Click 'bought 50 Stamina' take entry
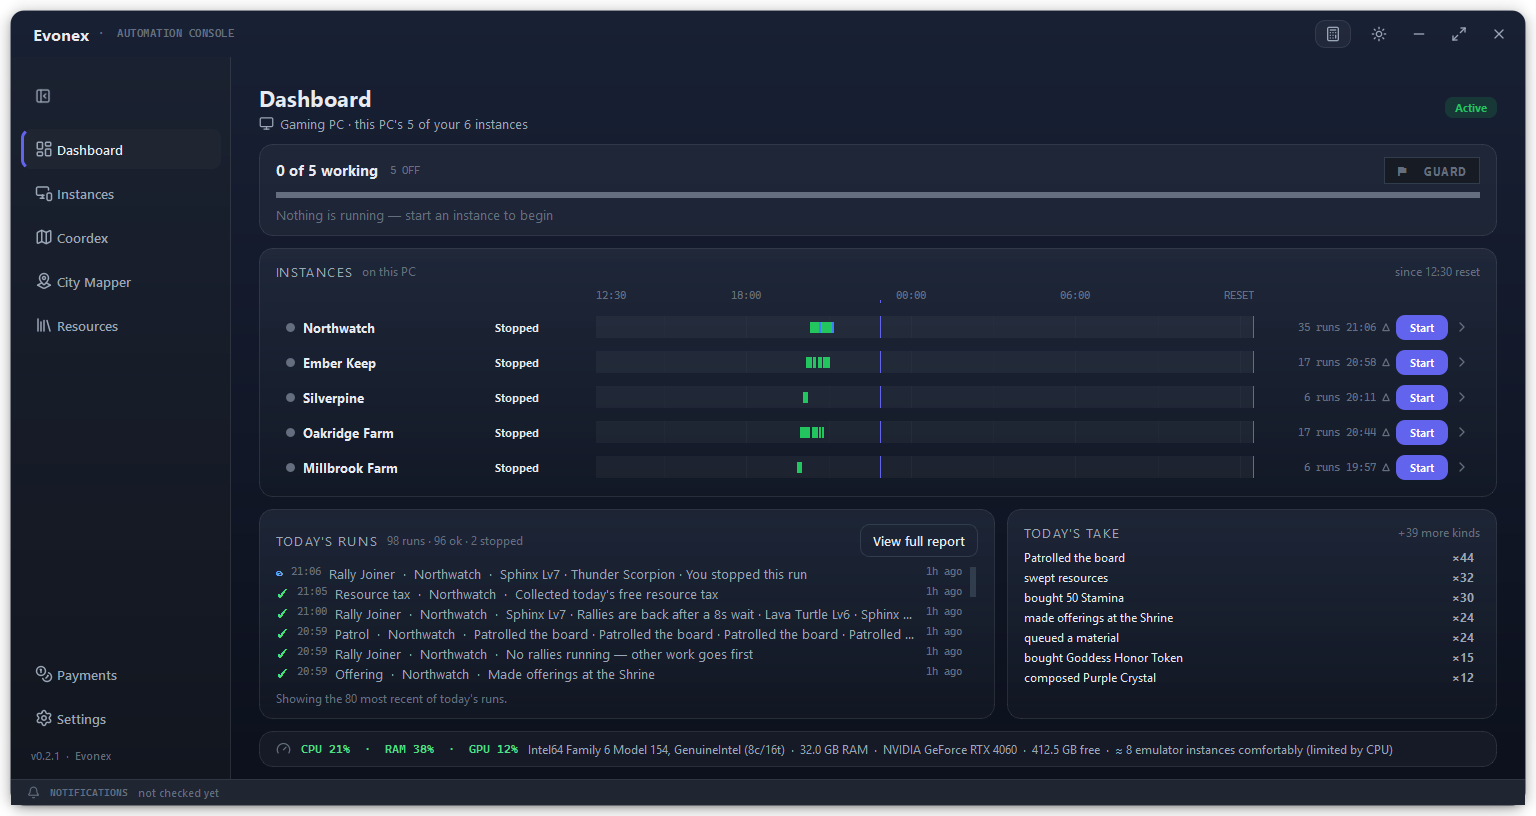The height and width of the screenshot is (816, 1536). click(1074, 598)
